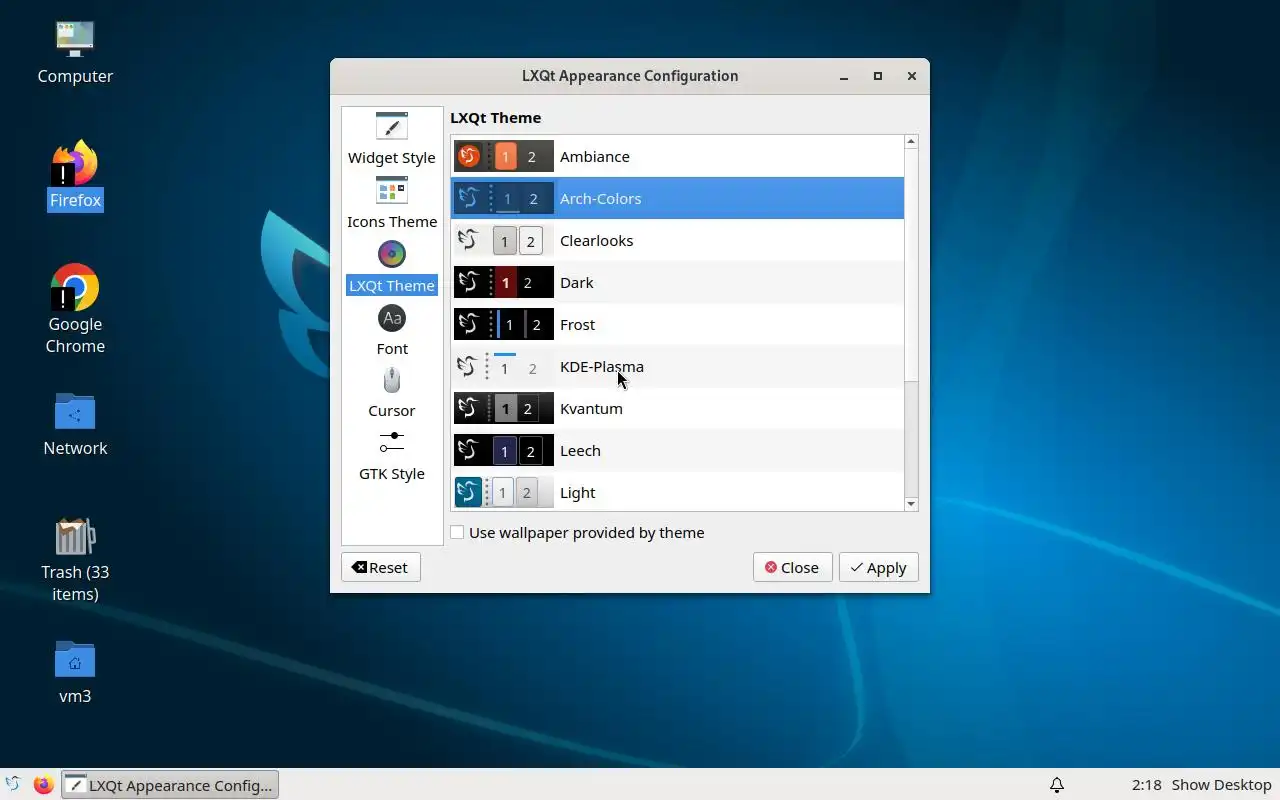Apply the selected theme
Image resolution: width=1280 pixels, height=800 pixels.
(x=878, y=568)
